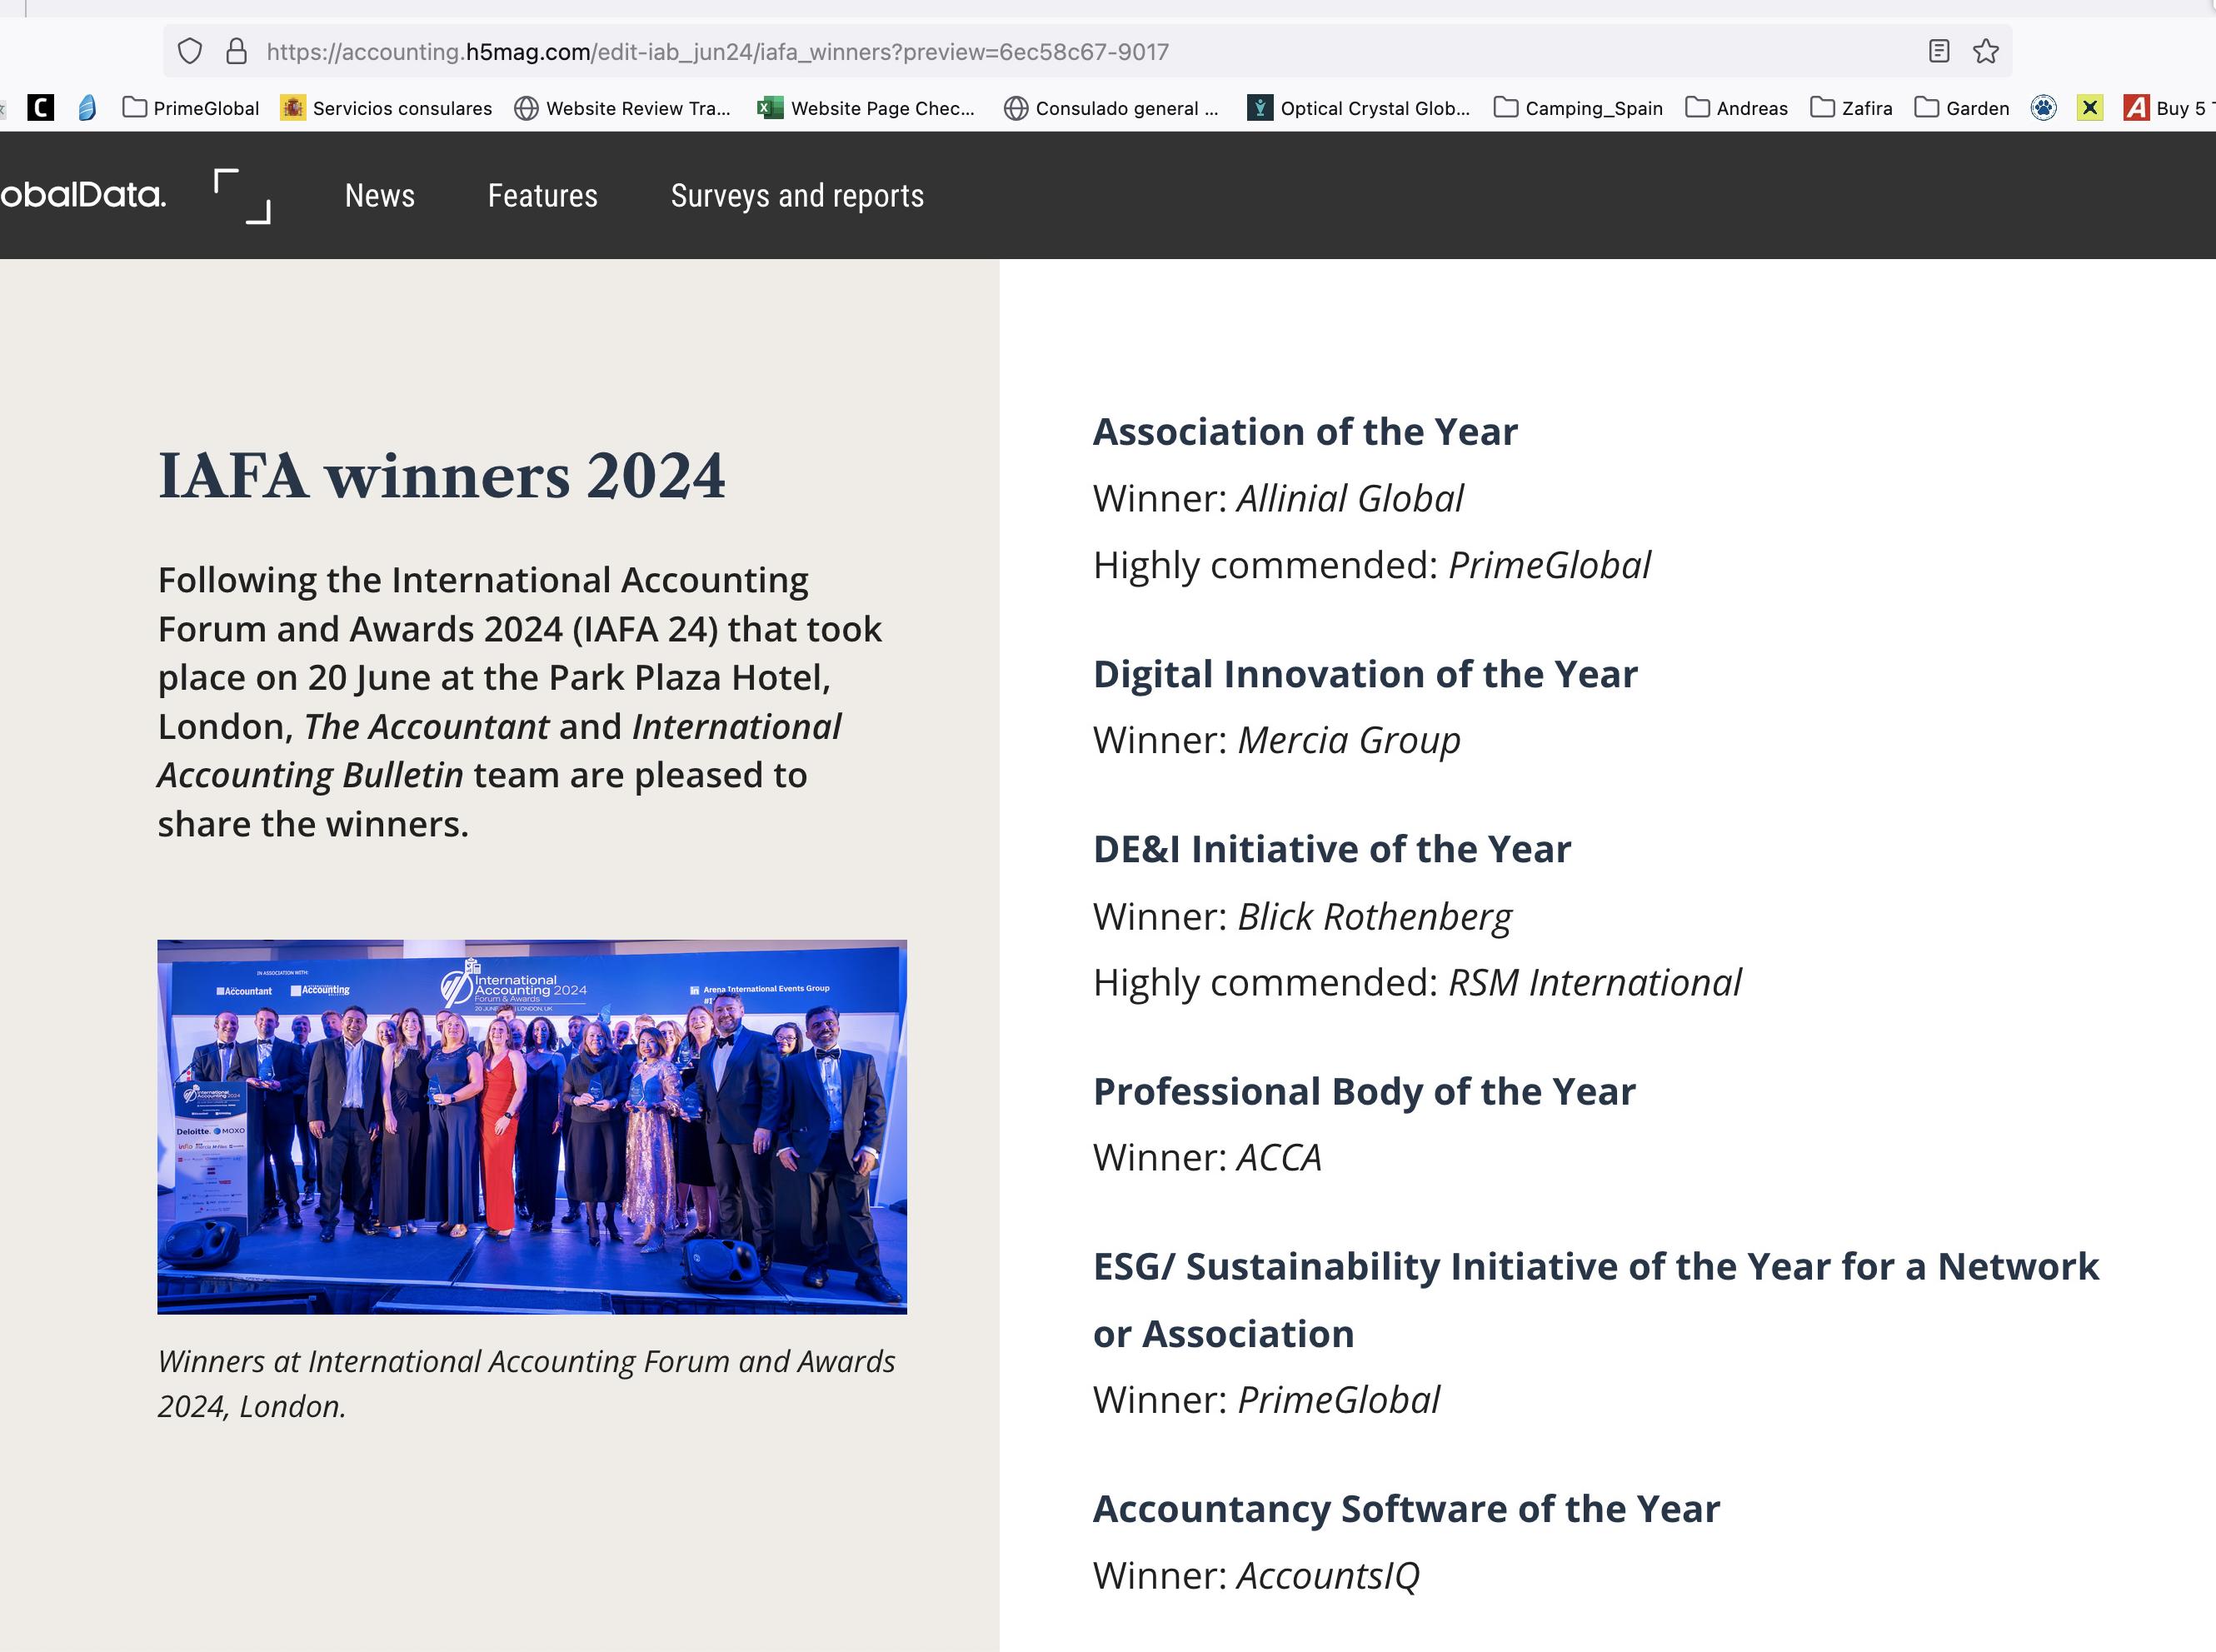
Task: Click the photo caption about London winners
Action: tap(527, 1384)
